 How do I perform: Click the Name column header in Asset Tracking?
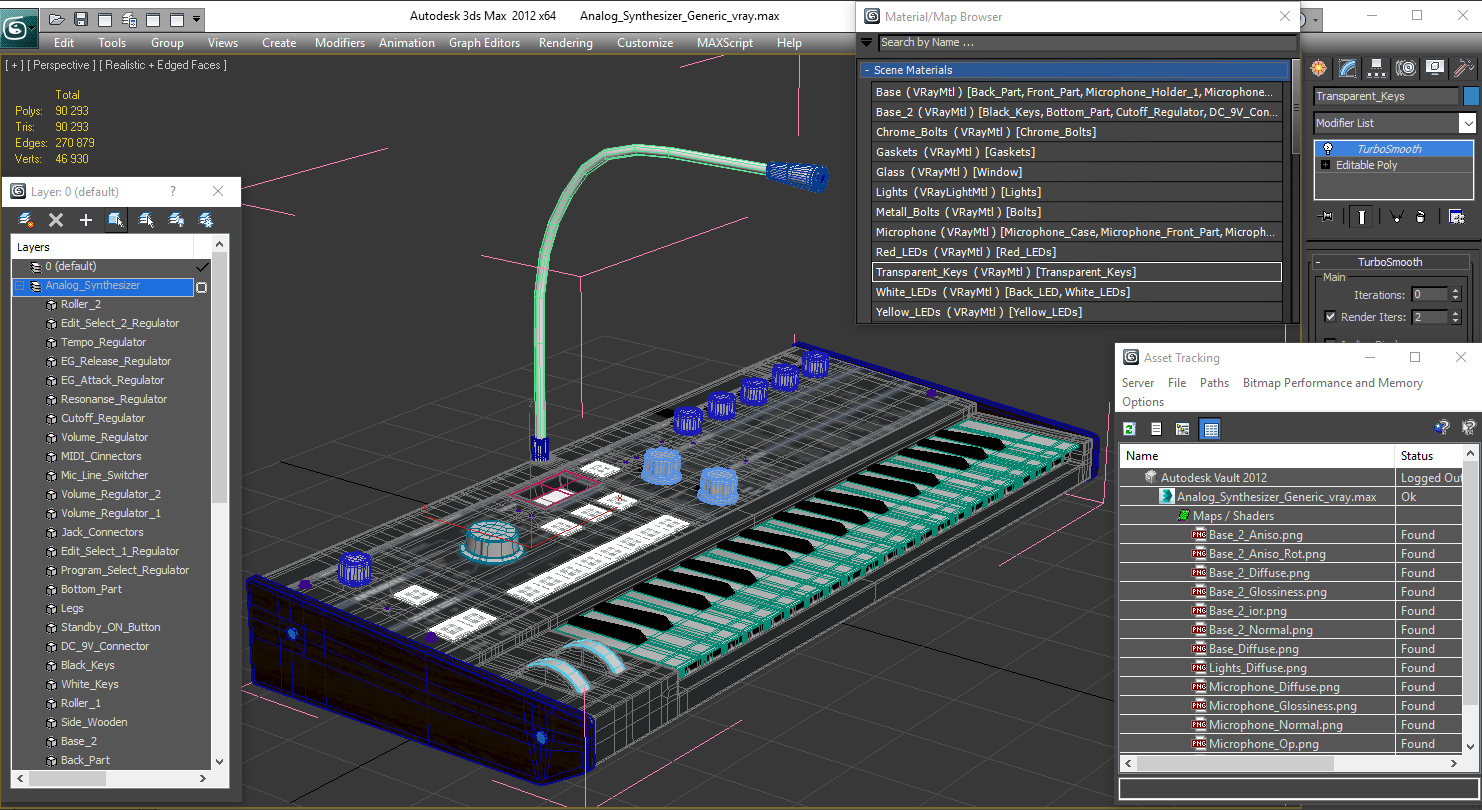pos(1257,455)
